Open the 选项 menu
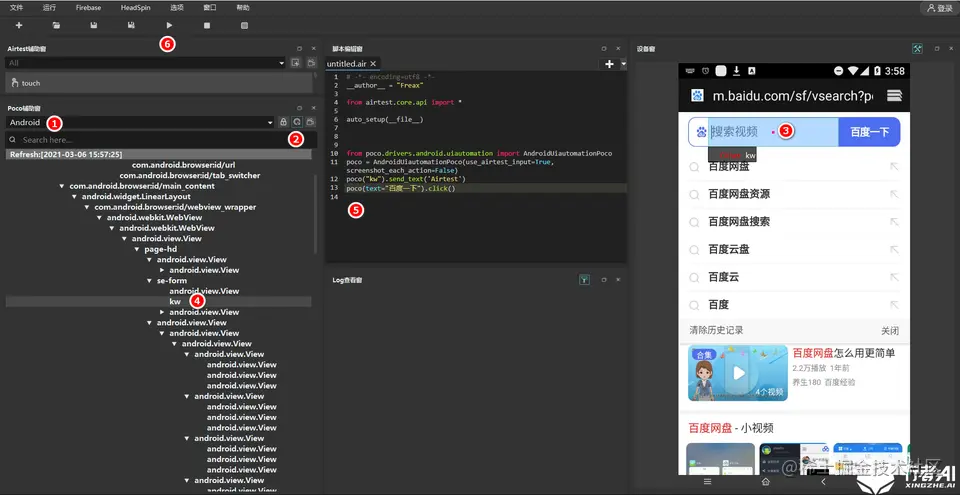Screen dimensions: 960x495 click(177, 8)
